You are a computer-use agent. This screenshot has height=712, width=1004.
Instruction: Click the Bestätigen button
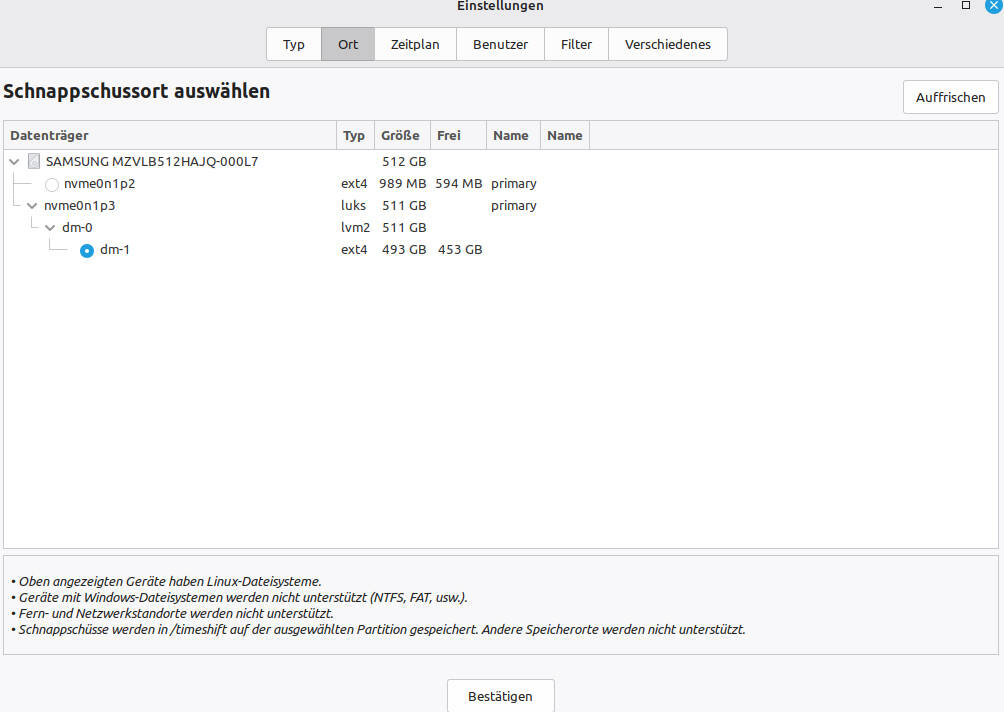click(500, 696)
